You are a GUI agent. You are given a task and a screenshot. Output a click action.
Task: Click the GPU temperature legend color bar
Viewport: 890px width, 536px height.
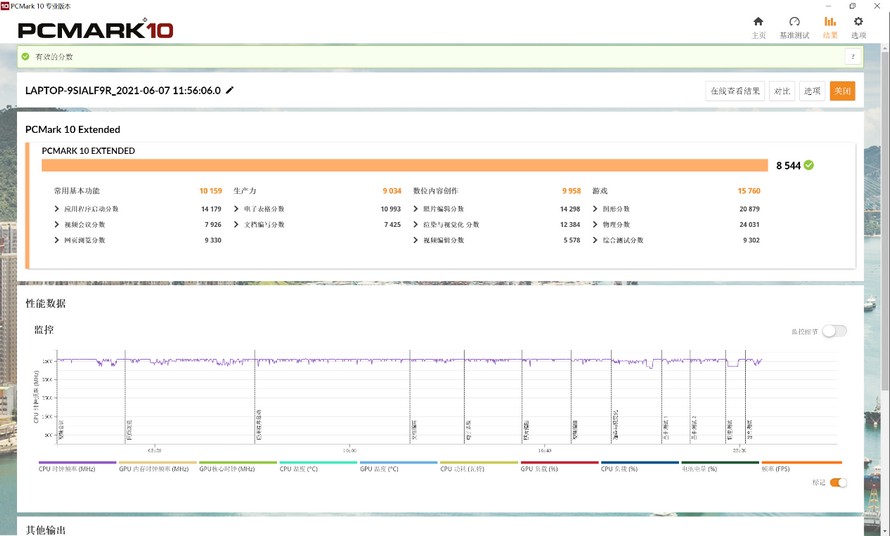(398, 463)
